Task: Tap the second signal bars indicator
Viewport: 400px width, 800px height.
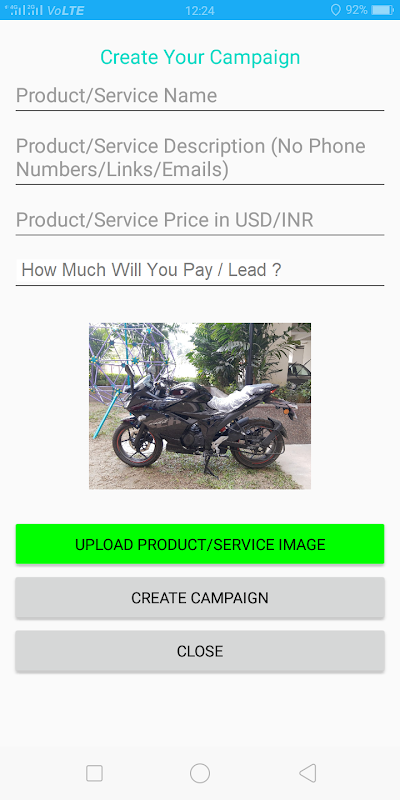Action: click(x=34, y=10)
